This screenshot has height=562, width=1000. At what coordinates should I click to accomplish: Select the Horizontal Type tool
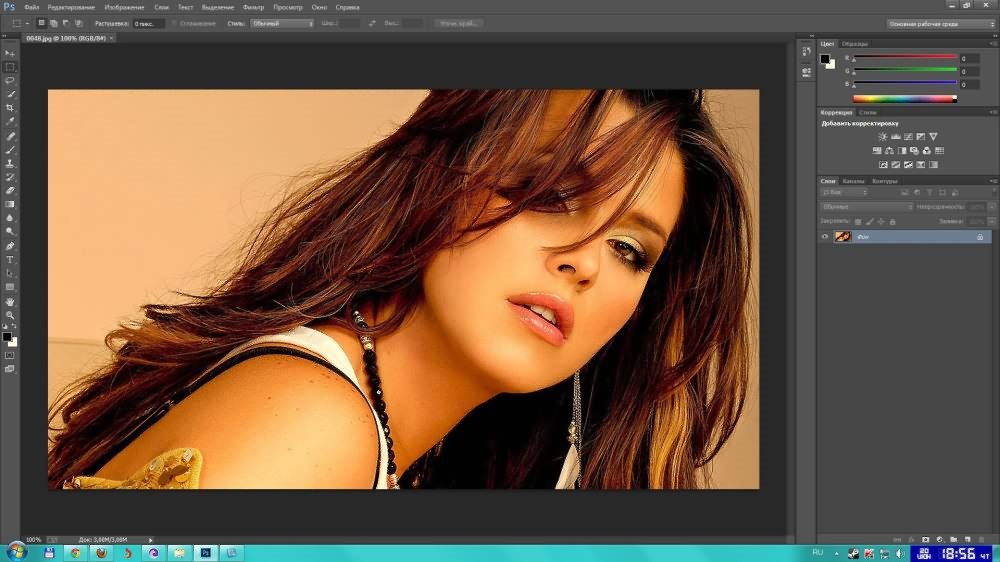[10, 259]
